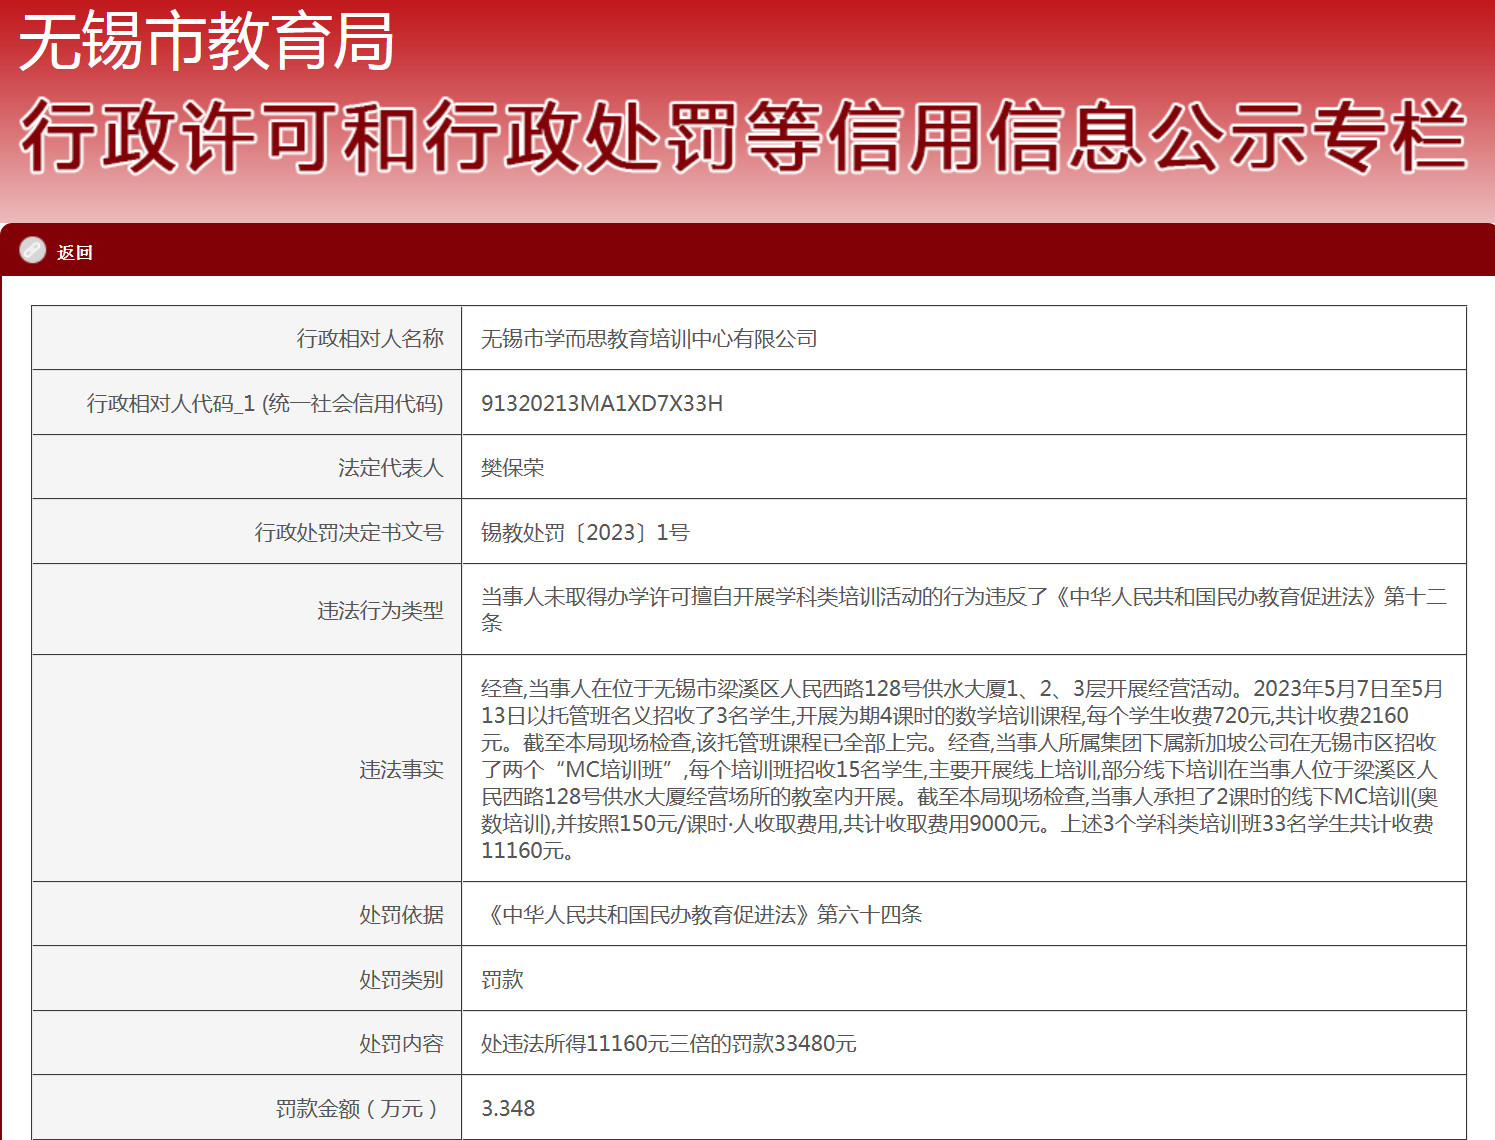Select the legal basis text 第六十四条
This screenshot has height=1140, width=1495.
tap(702, 914)
